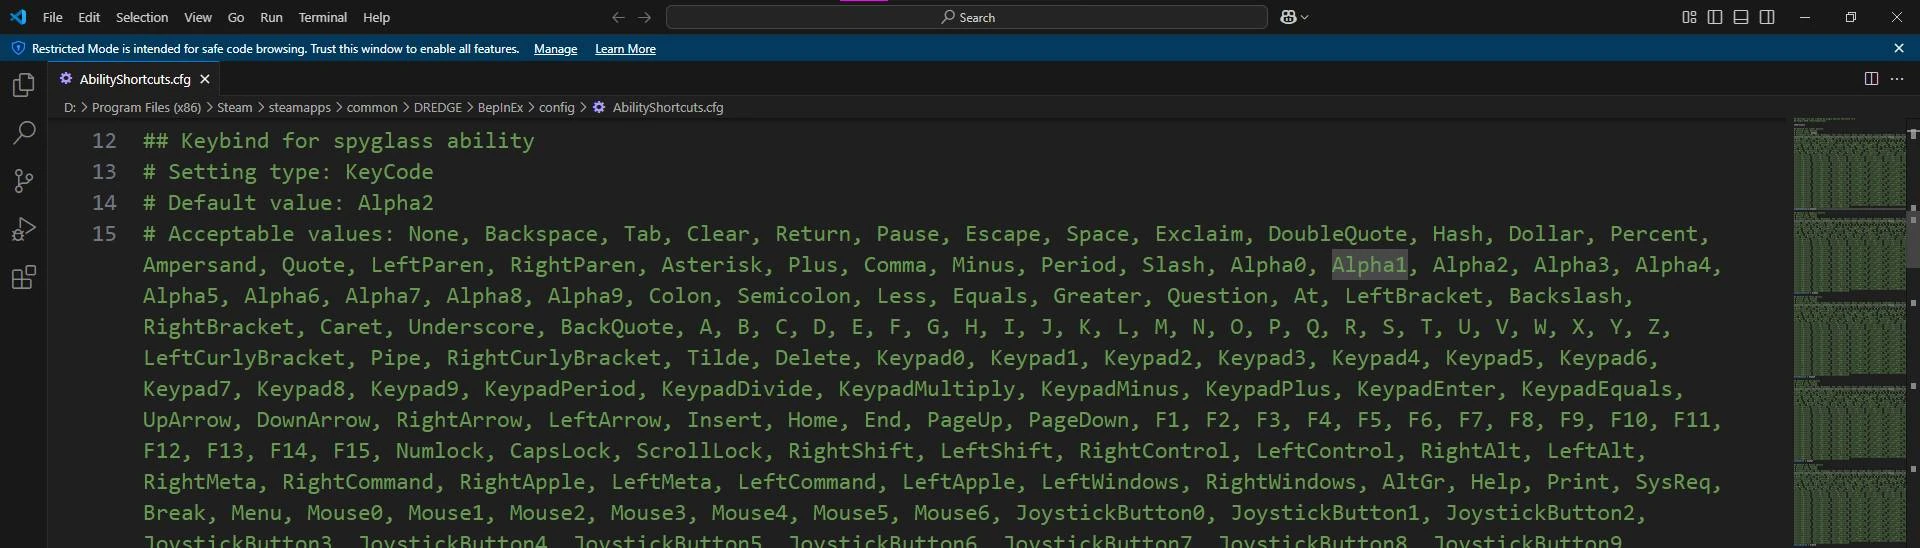Click the Restricted Mode shield icon
The height and width of the screenshot is (548, 1920).
coord(18,48)
